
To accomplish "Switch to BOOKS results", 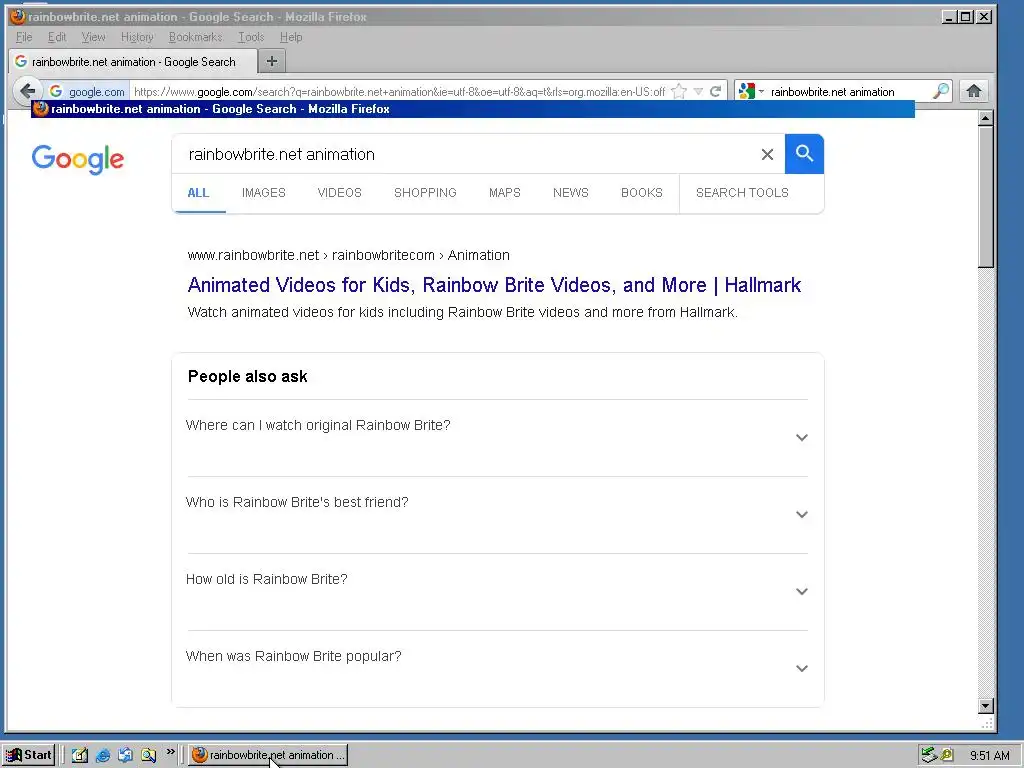I will pyautogui.click(x=642, y=193).
